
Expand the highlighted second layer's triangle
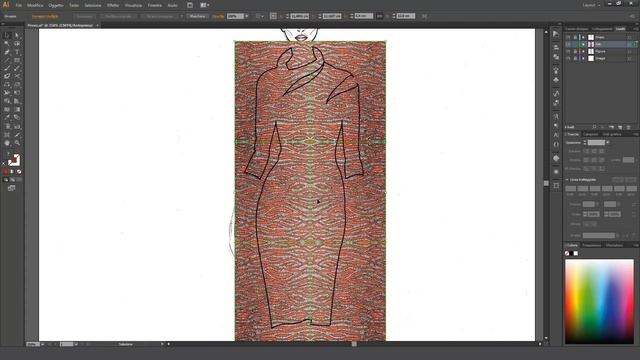tap(583, 44)
